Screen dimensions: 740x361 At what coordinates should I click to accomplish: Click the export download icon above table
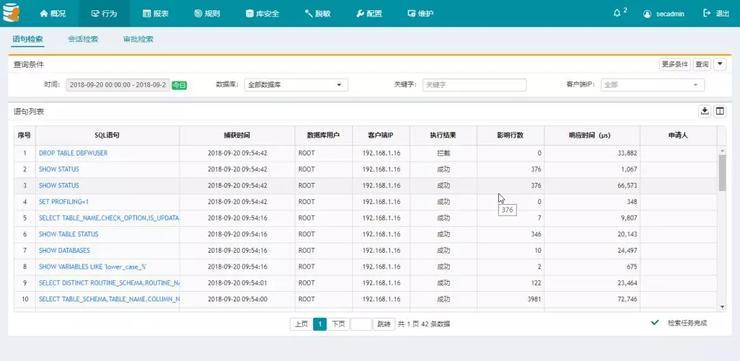[705, 111]
